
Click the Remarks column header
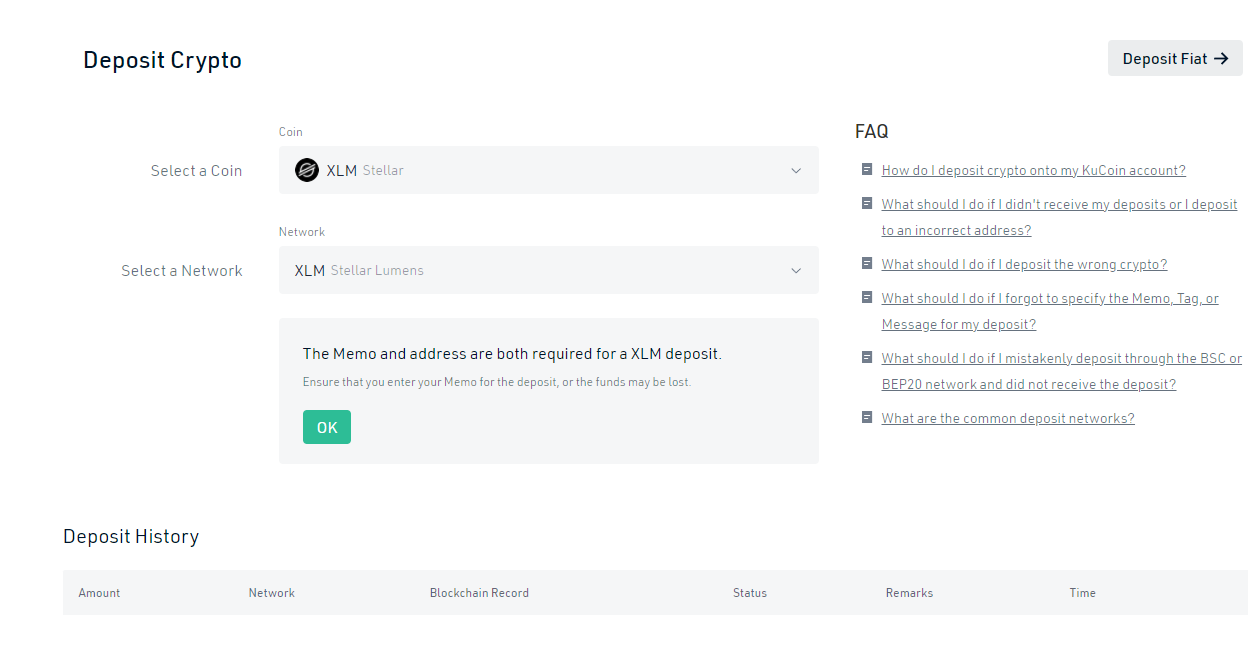pos(909,593)
